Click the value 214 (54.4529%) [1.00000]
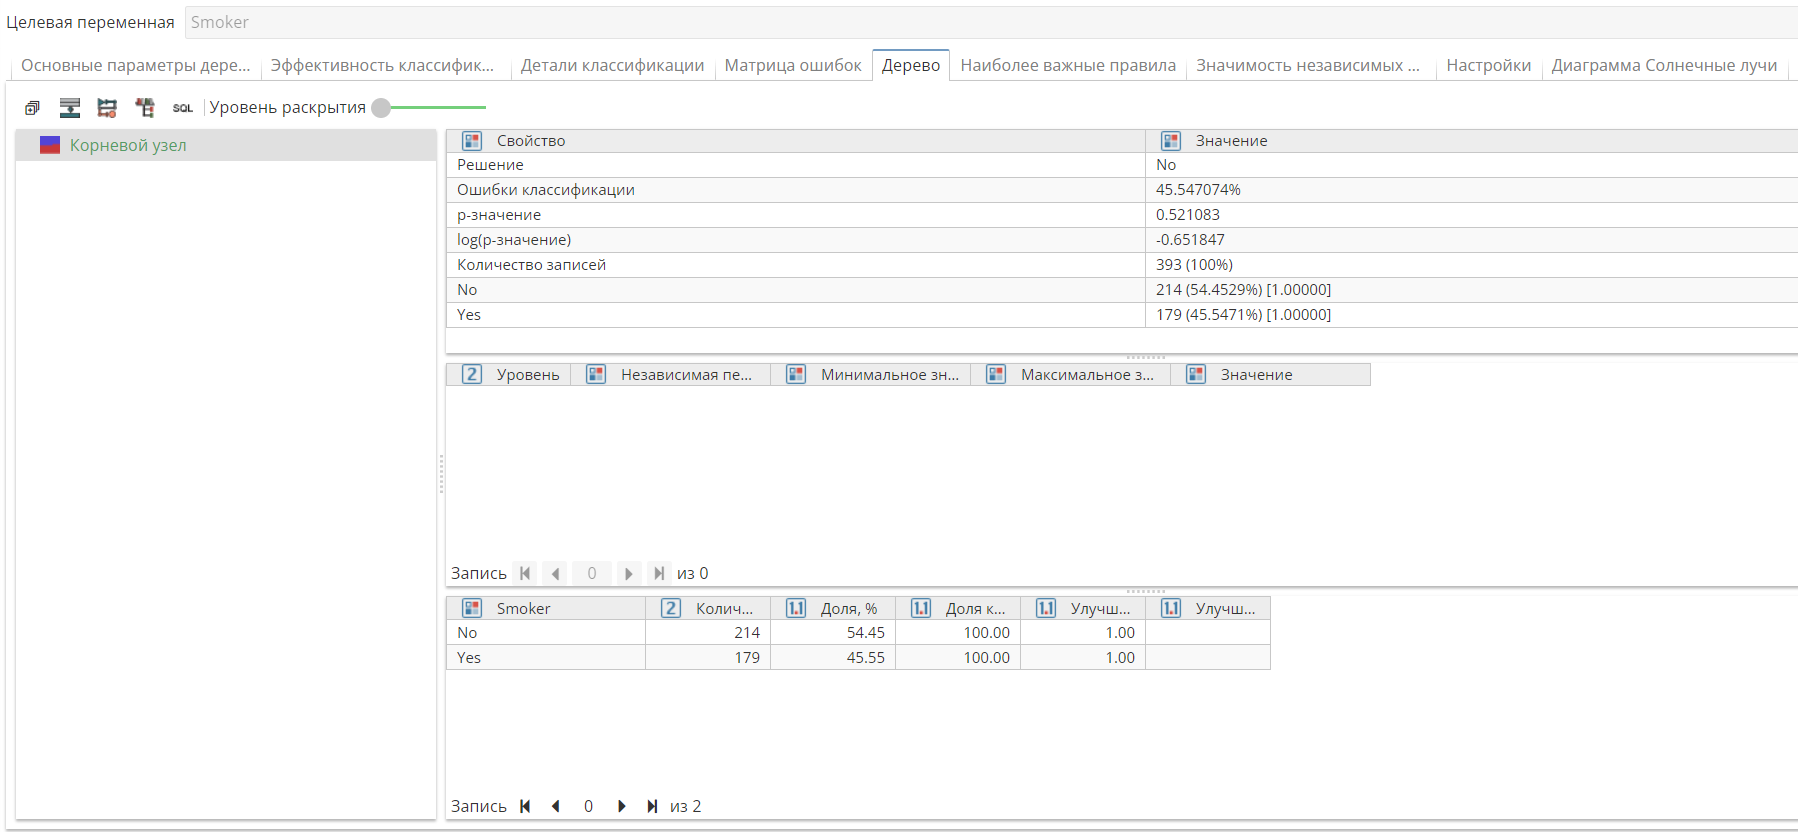Viewport: 1798px width, 832px height. coord(1243,290)
